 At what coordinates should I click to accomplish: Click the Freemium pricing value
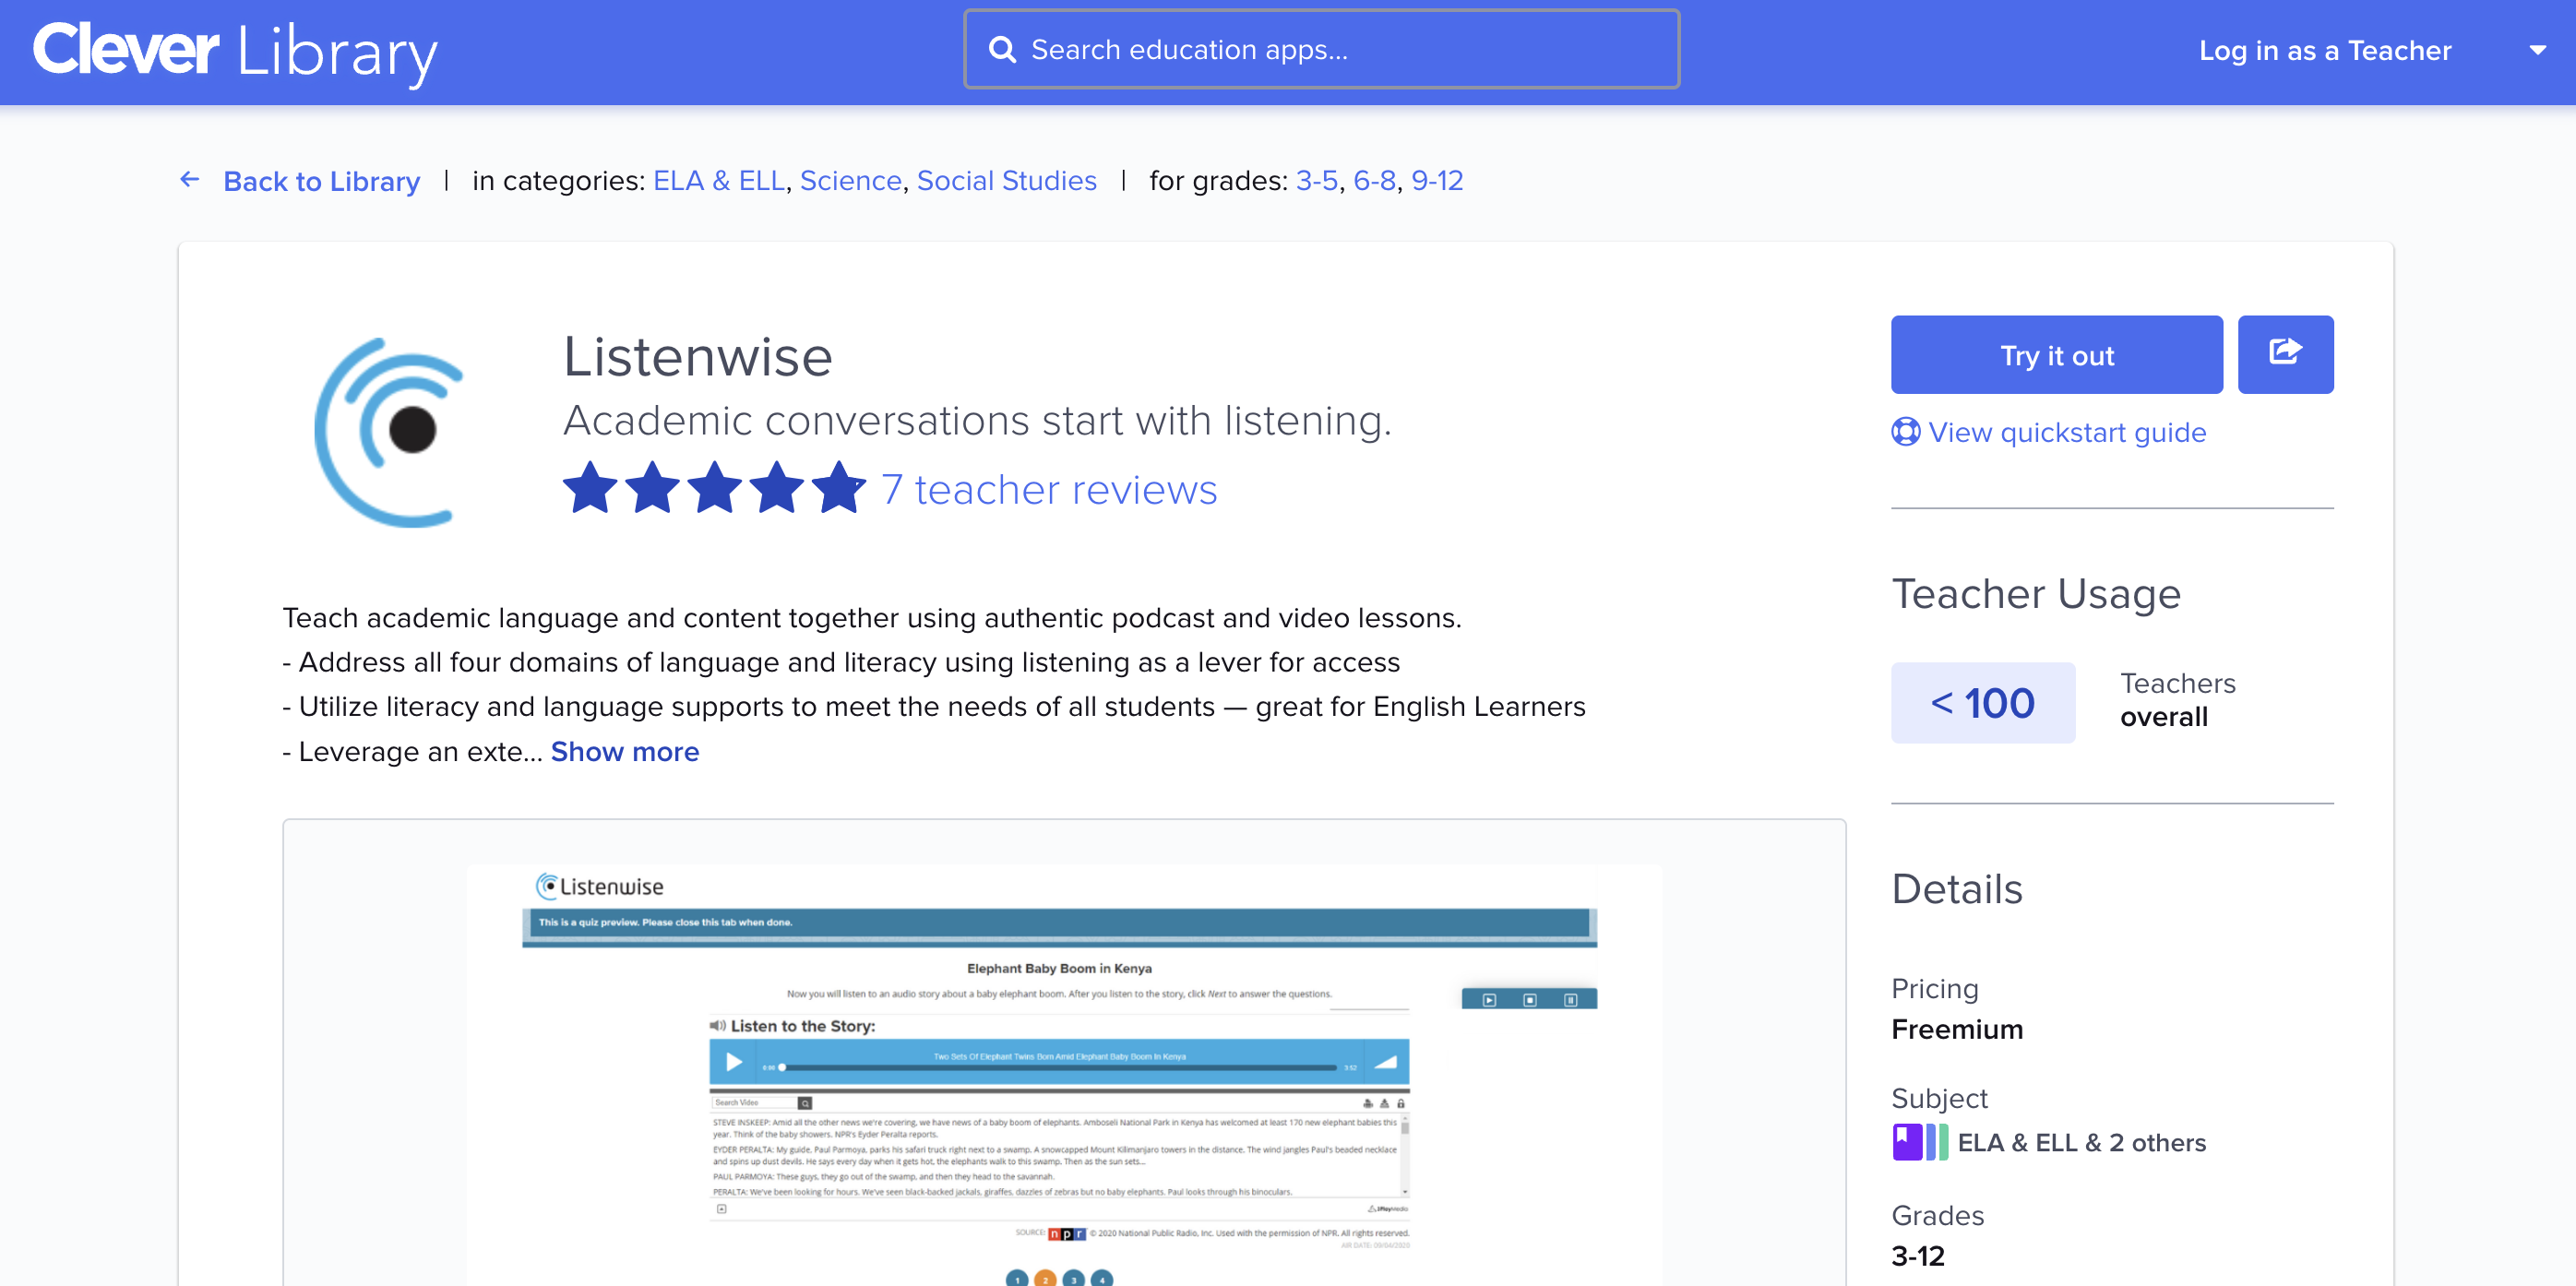[x=1956, y=1029]
